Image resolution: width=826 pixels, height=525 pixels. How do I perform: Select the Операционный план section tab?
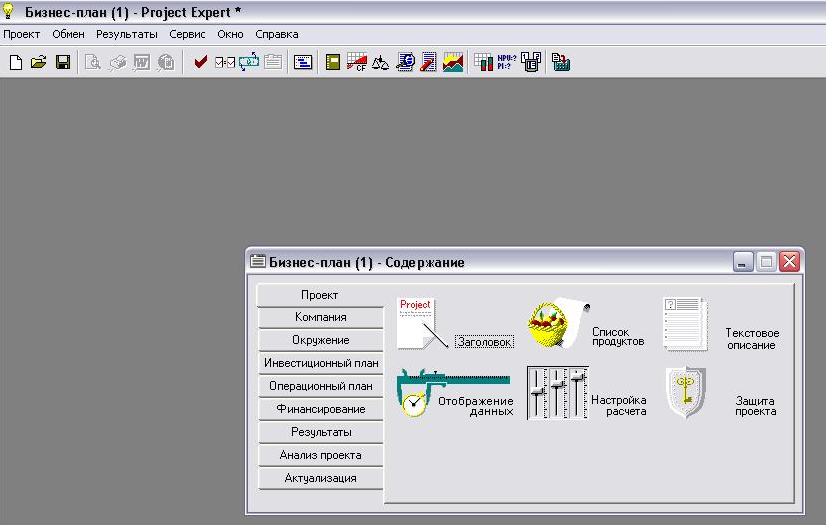321,386
